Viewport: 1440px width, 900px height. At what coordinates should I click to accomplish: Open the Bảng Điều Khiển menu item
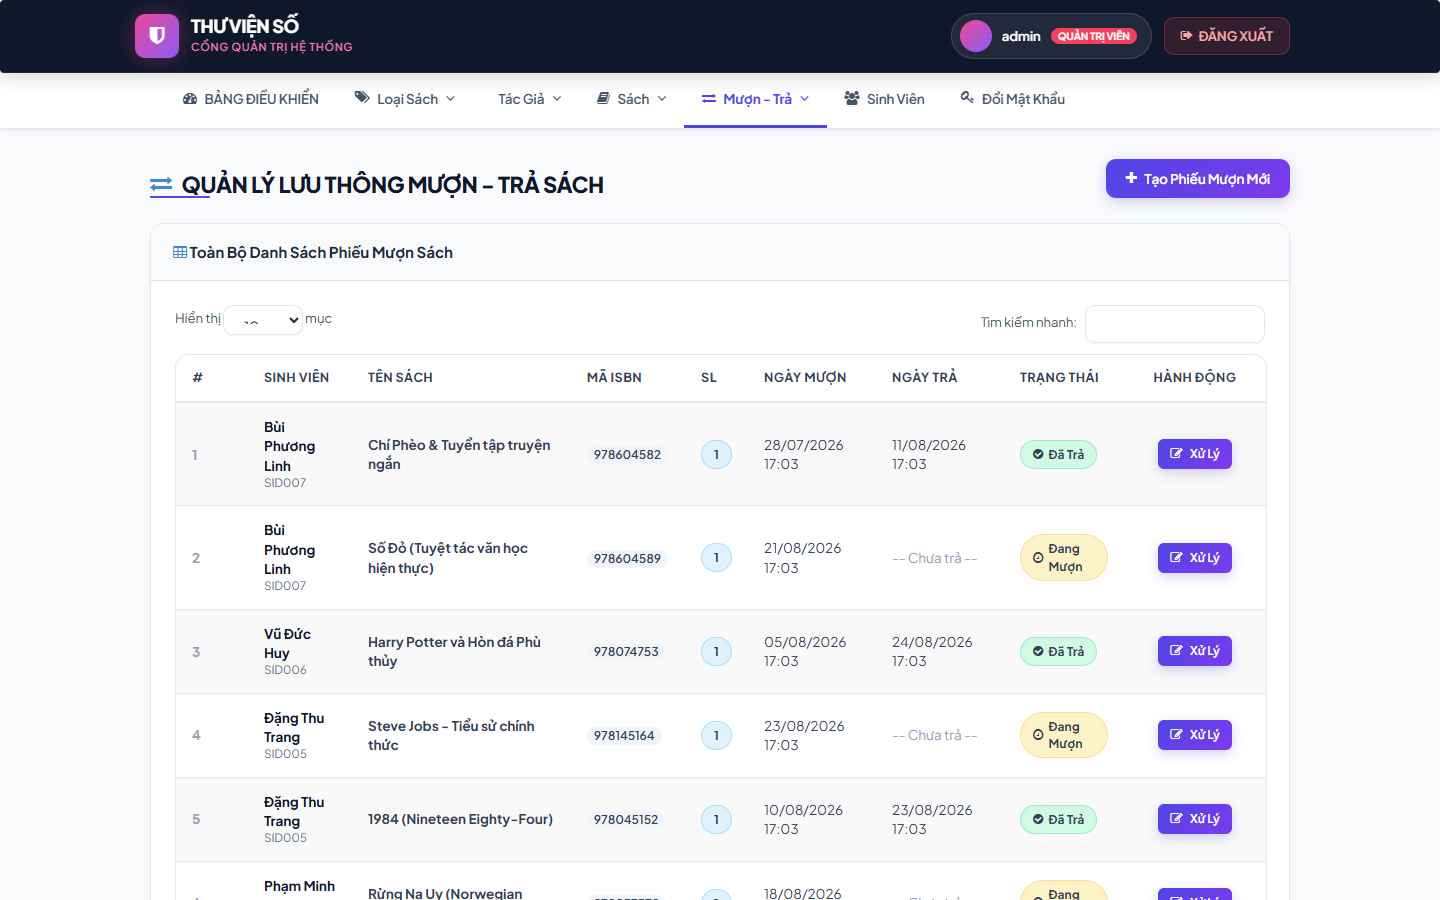(250, 99)
